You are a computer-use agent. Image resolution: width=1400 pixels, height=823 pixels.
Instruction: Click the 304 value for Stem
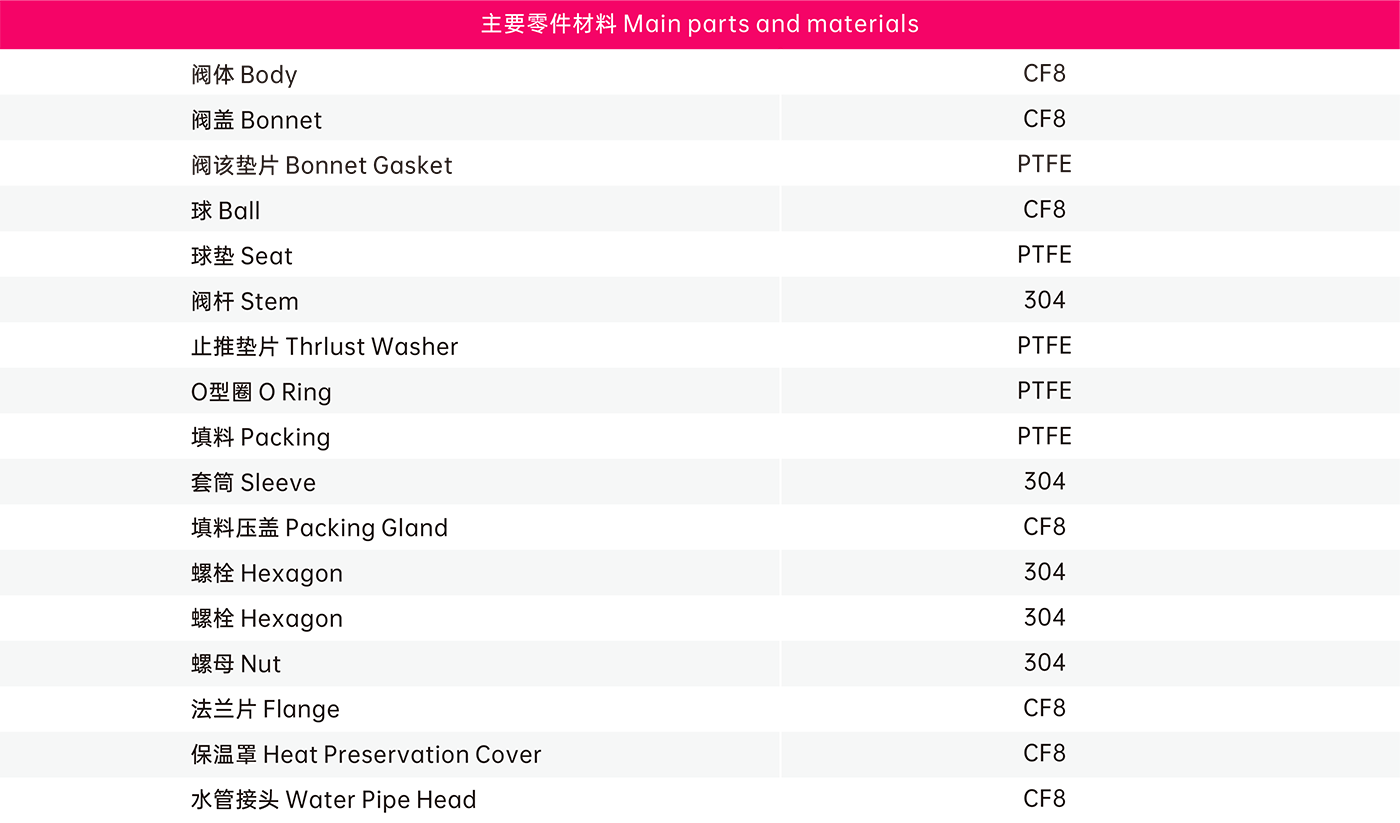[x=1044, y=300]
